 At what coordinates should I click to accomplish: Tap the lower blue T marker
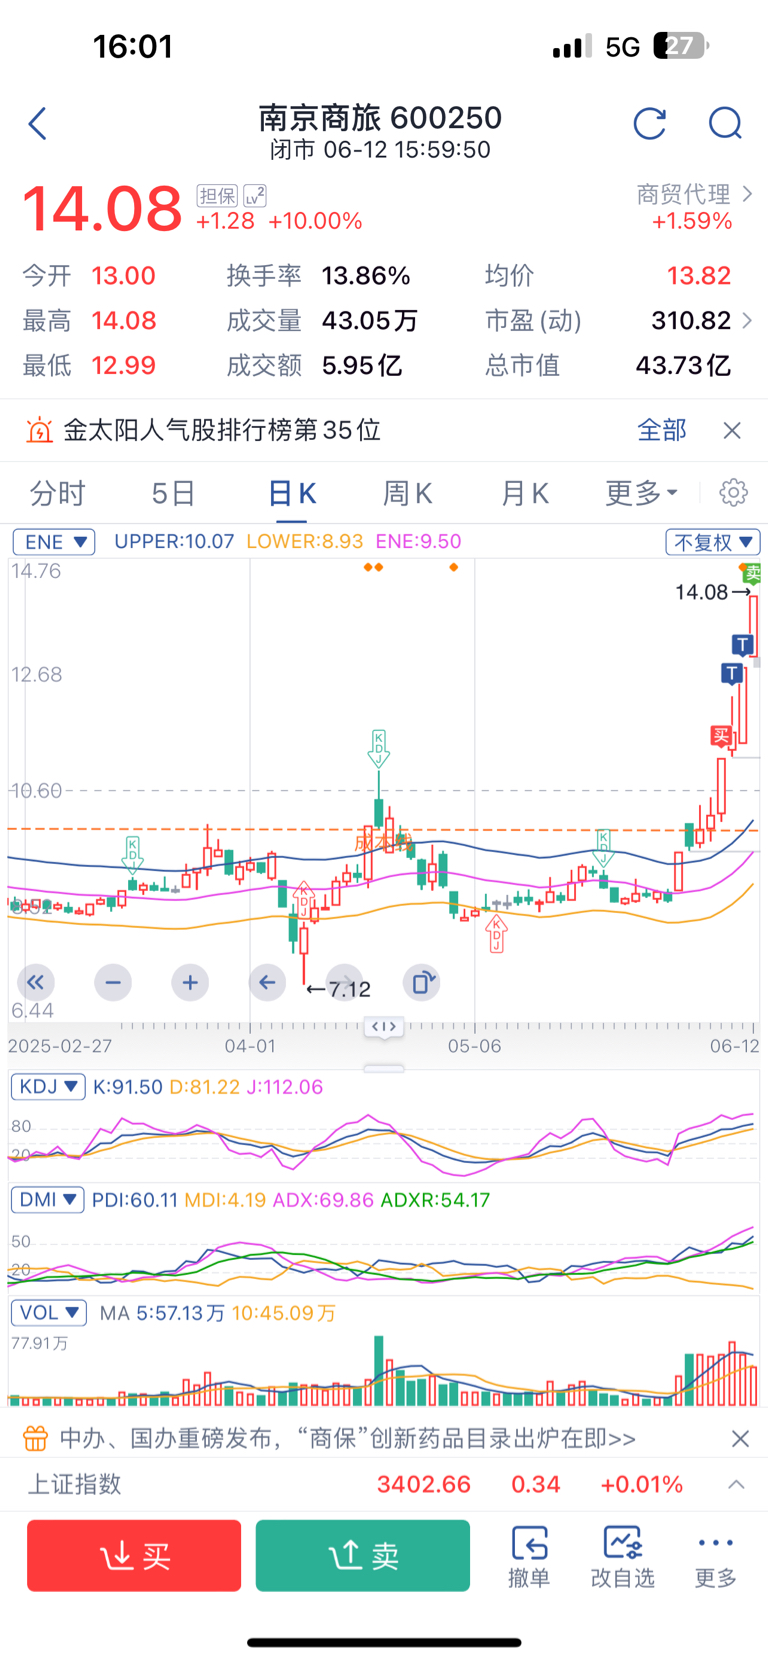733,673
